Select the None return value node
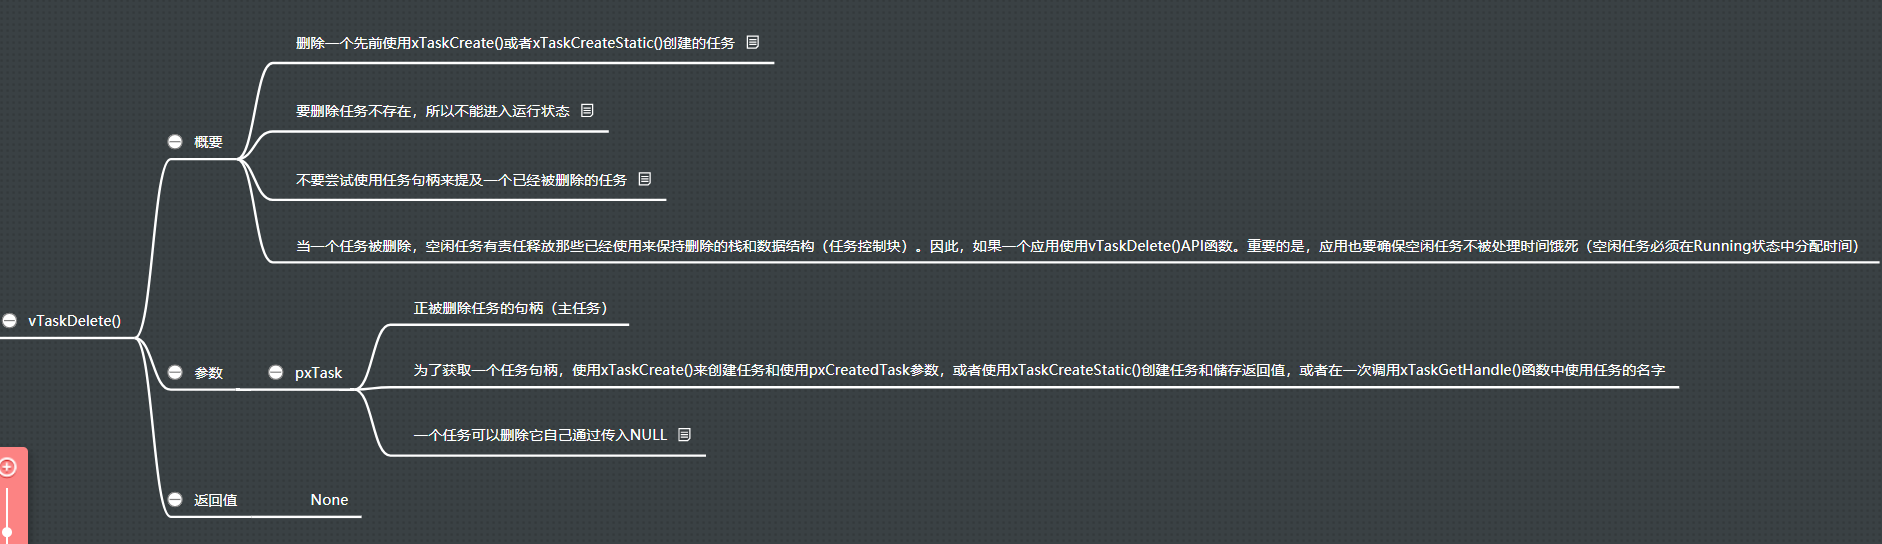 click(x=329, y=499)
